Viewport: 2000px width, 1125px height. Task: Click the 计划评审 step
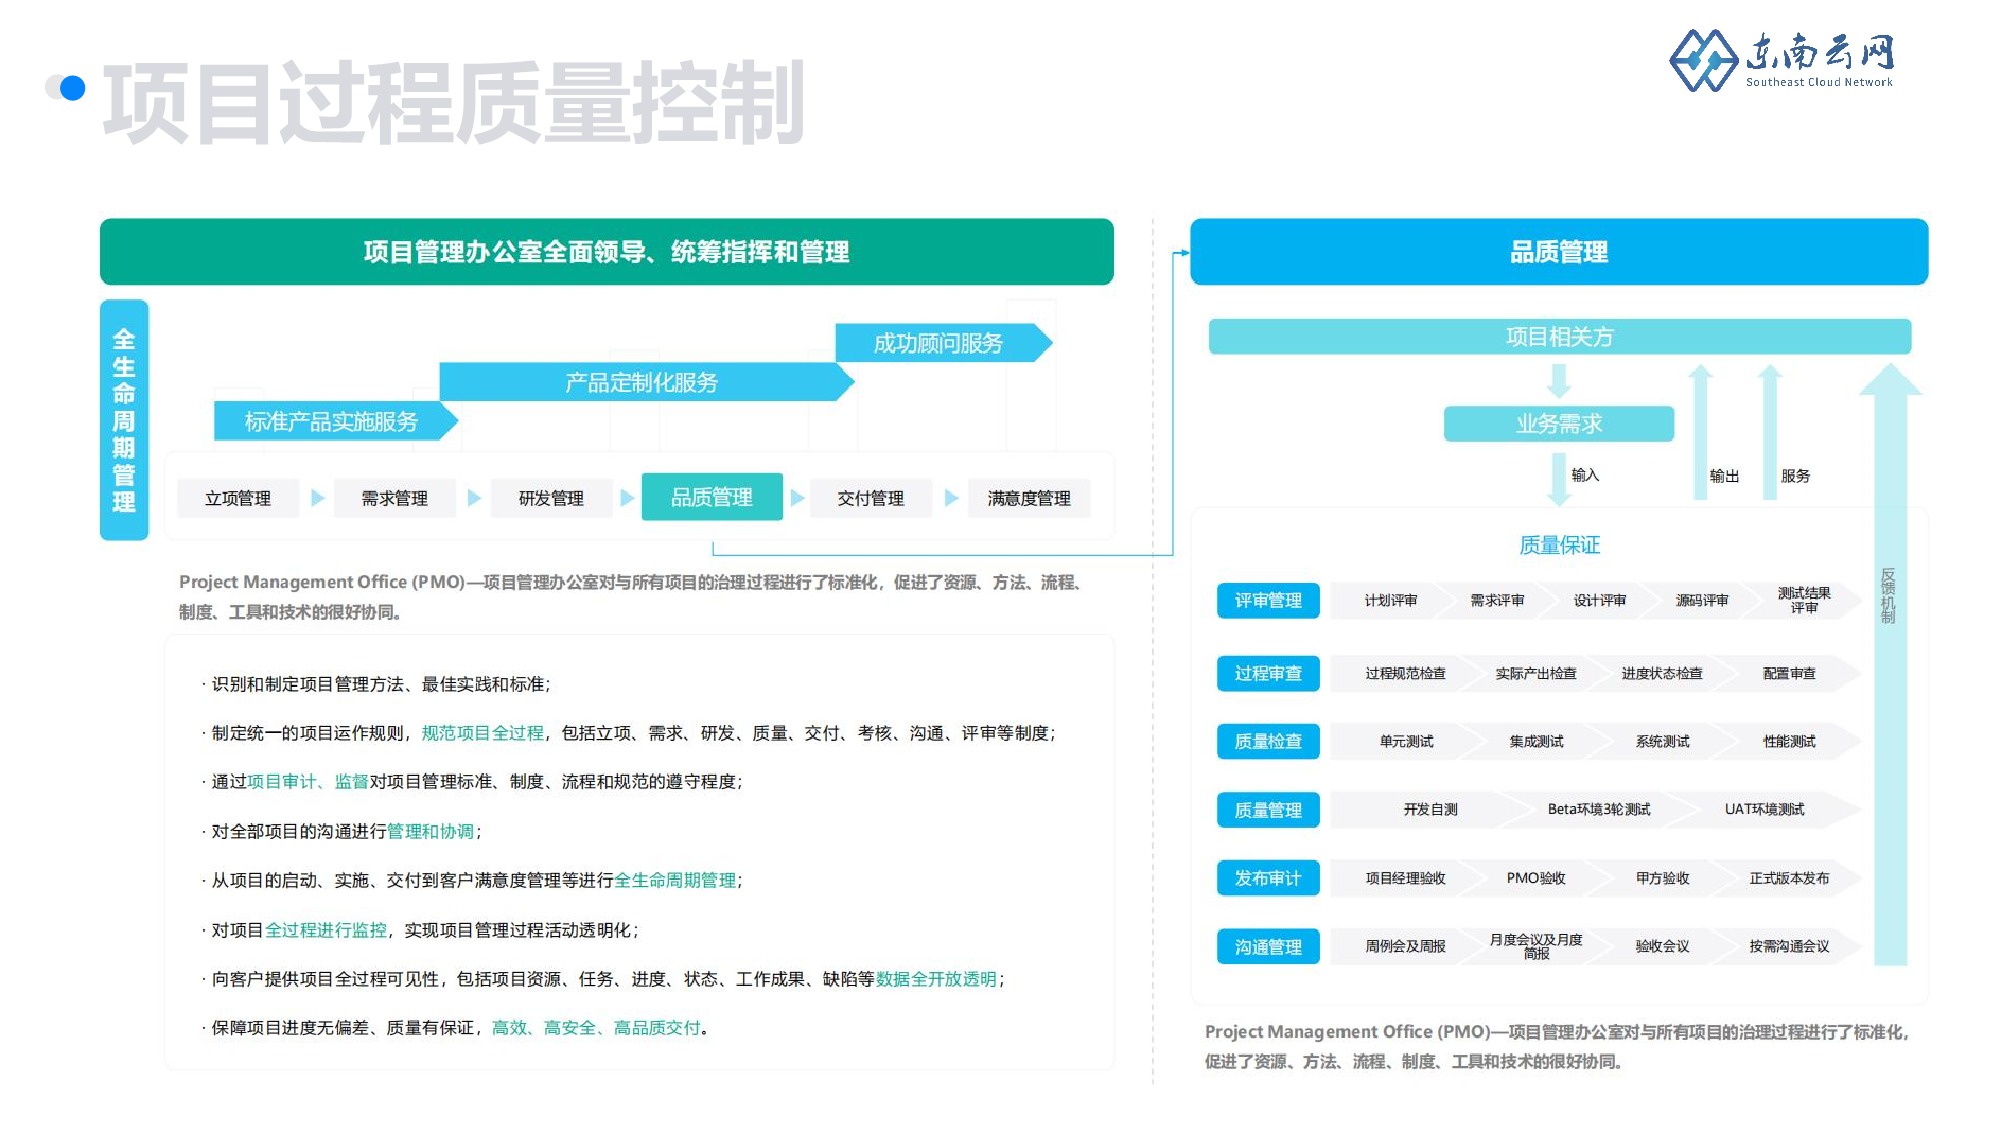(1390, 600)
